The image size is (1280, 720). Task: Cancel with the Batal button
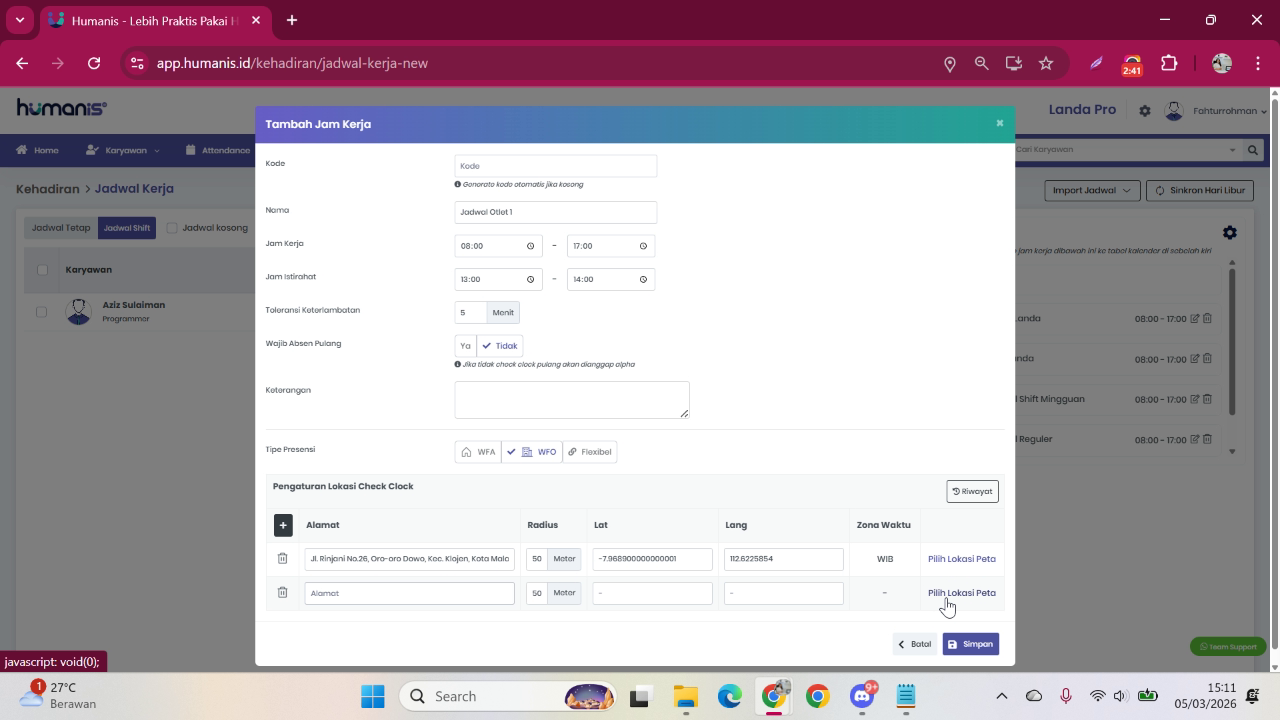[x=915, y=644]
